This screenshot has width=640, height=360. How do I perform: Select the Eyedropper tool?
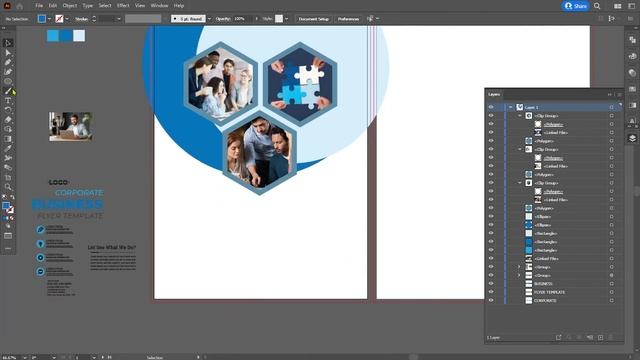(x=8, y=148)
